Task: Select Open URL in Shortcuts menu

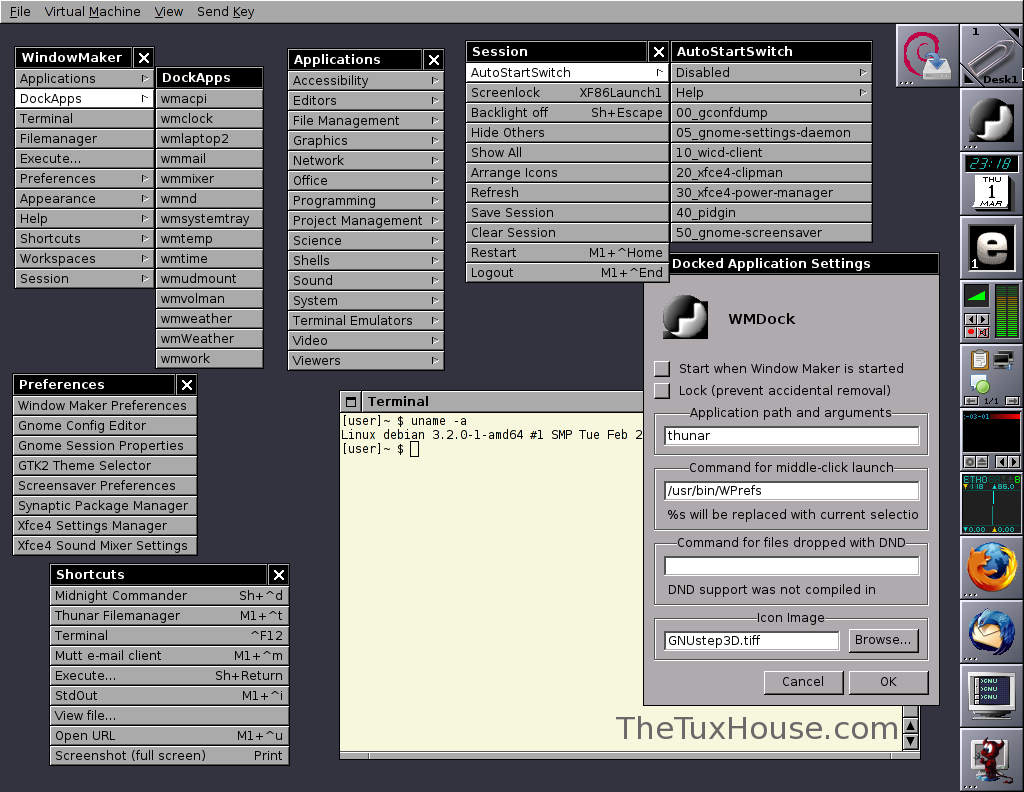Action: (x=169, y=736)
